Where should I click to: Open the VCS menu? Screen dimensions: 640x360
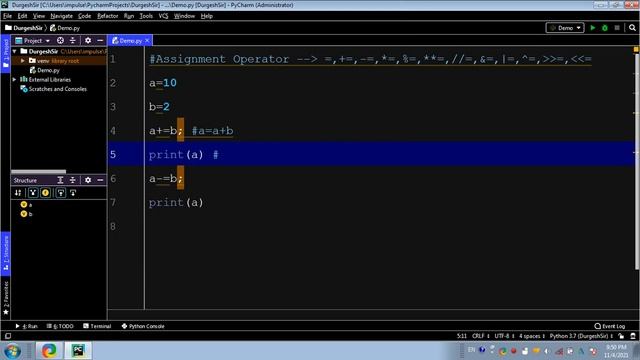[x=163, y=16]
